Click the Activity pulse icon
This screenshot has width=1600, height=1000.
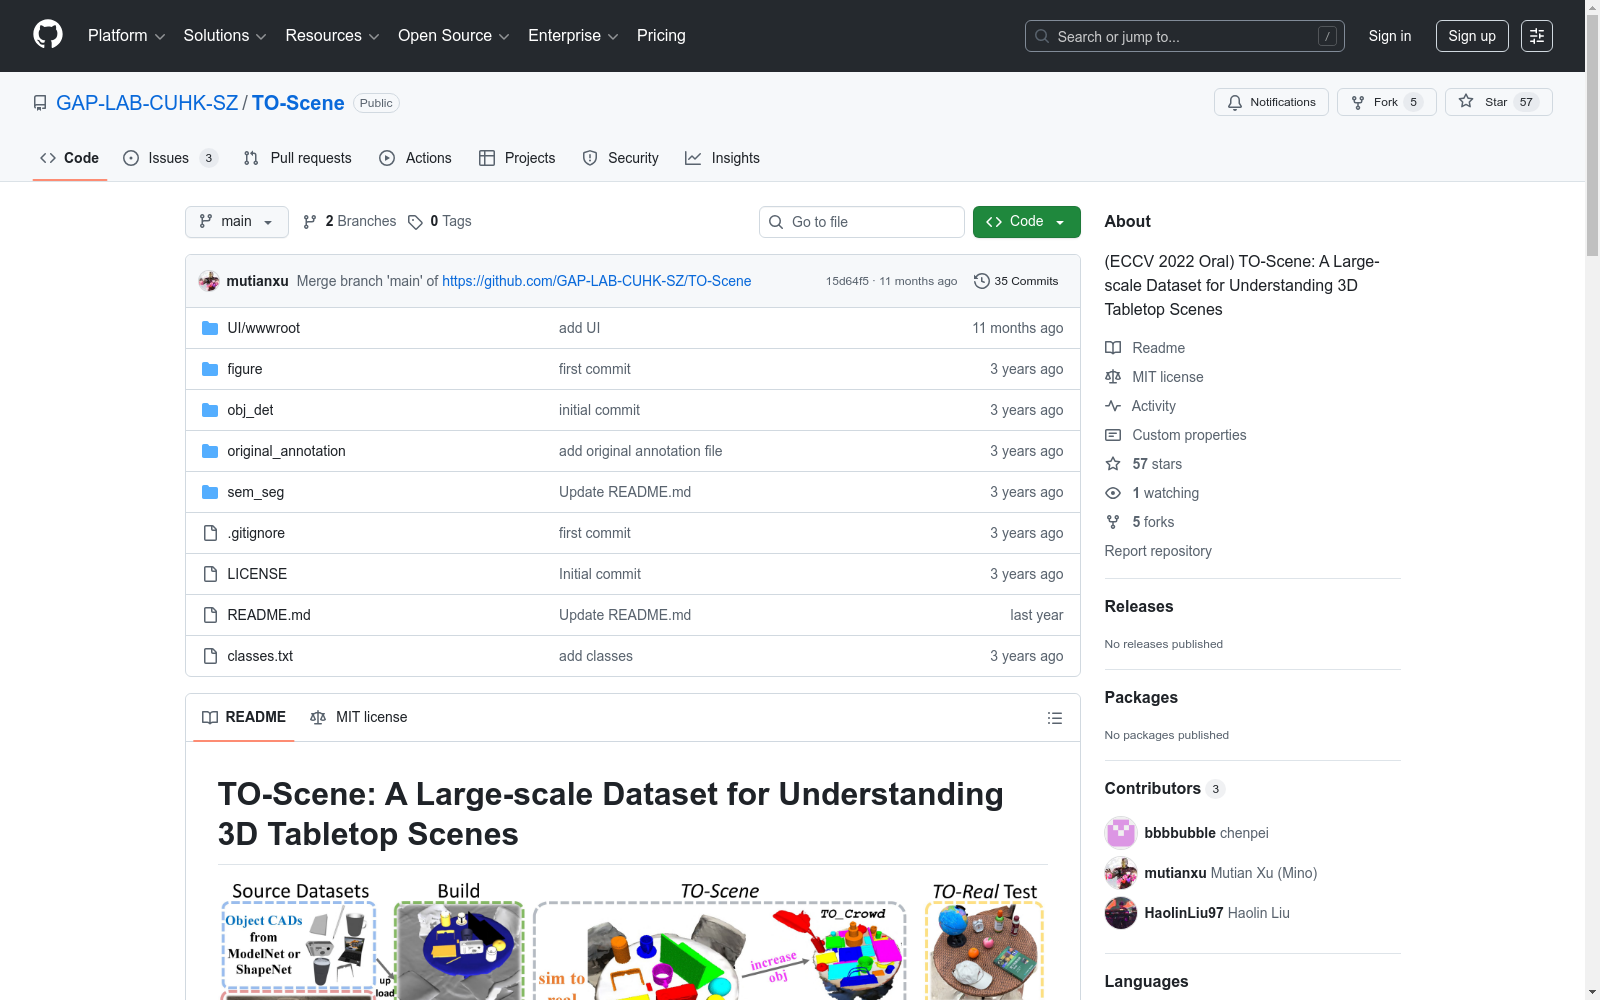(1113, 406)
